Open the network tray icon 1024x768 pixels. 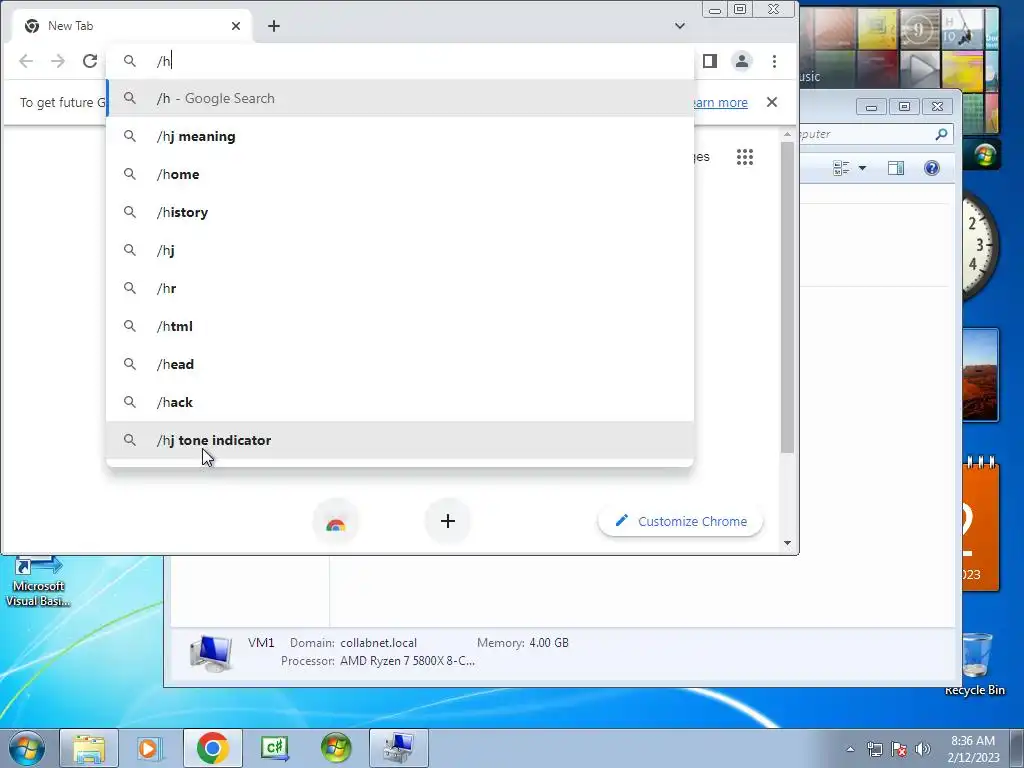(874, 749)
